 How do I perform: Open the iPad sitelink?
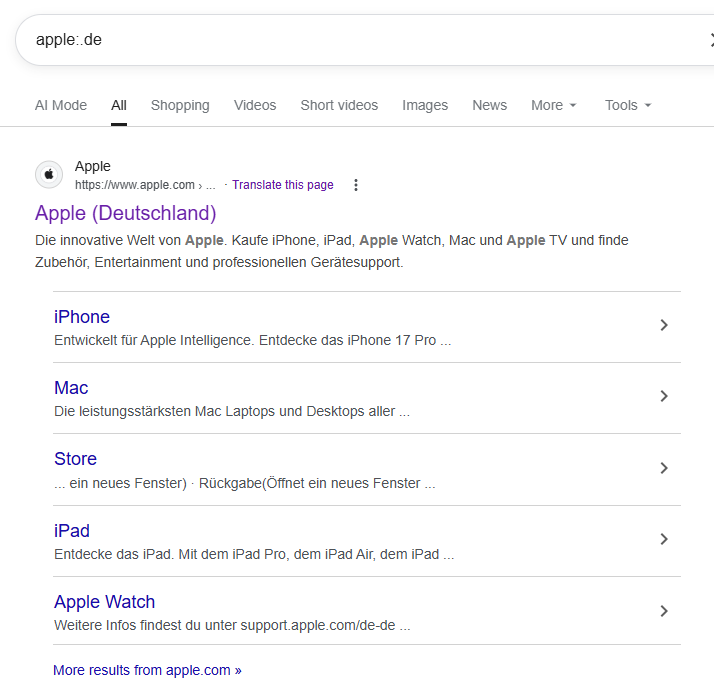pyautogui.click(x=72, y=531)
